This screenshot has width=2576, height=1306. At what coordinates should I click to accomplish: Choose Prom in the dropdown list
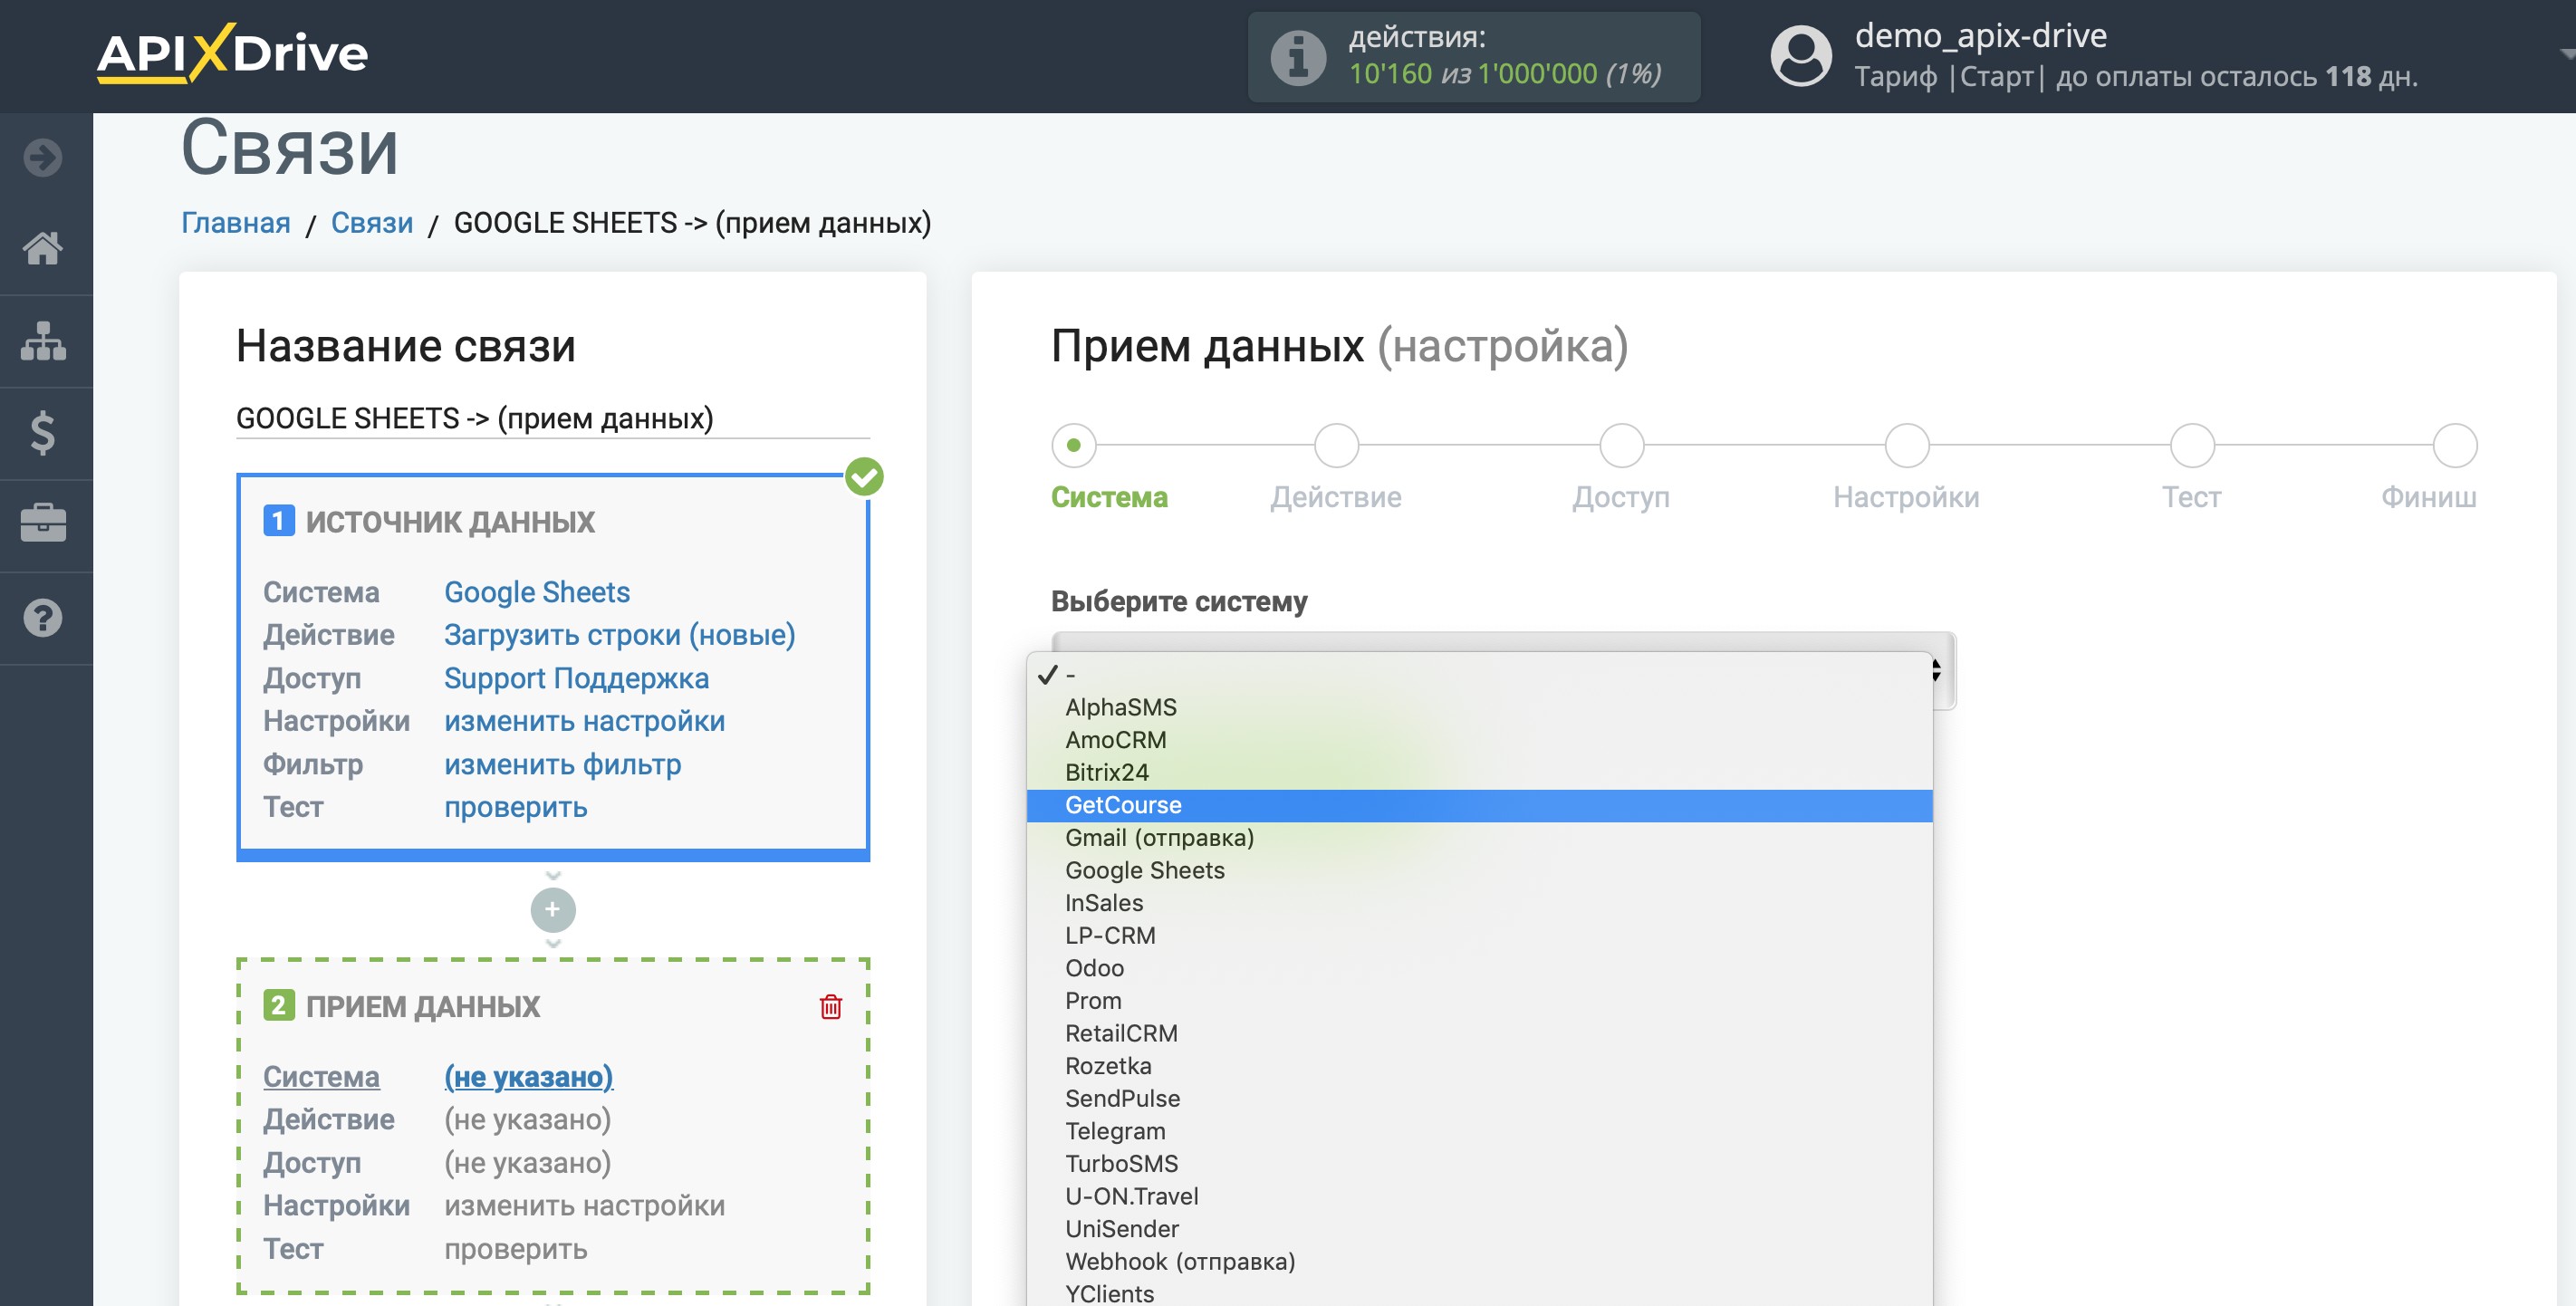[x=1479, y=1001]
